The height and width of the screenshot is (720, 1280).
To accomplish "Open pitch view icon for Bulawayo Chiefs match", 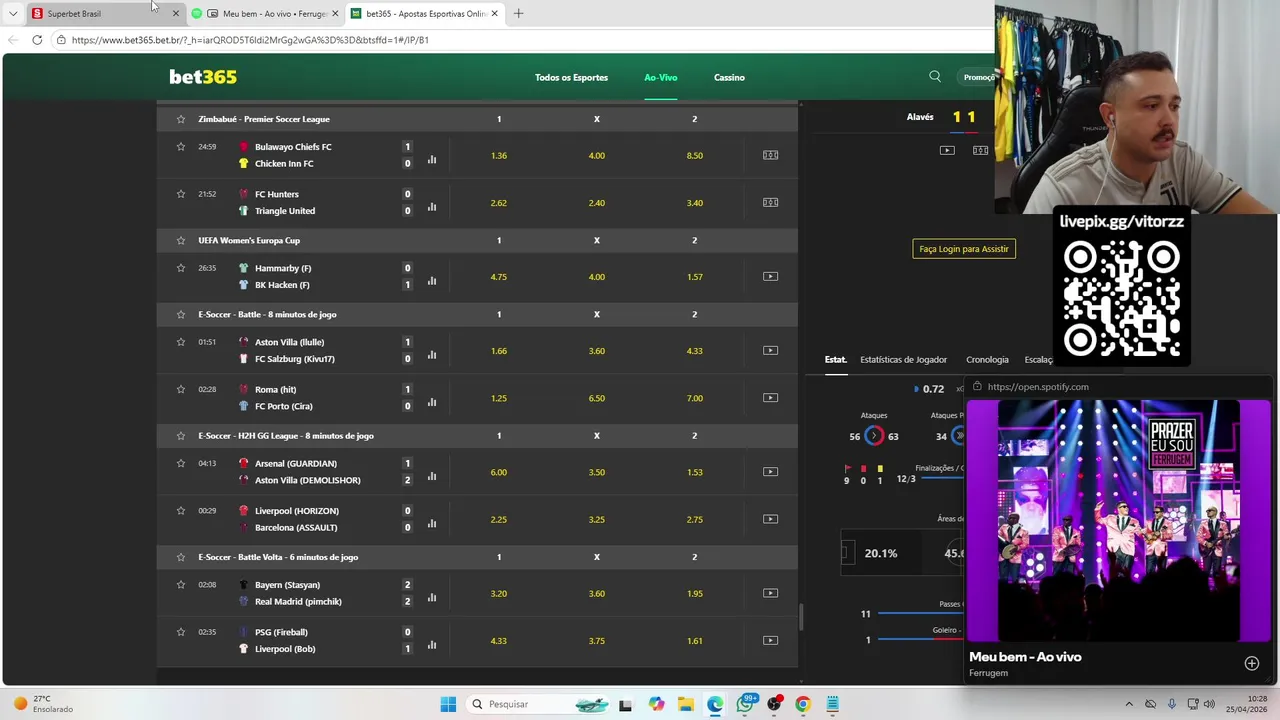I will pos(770,155).
